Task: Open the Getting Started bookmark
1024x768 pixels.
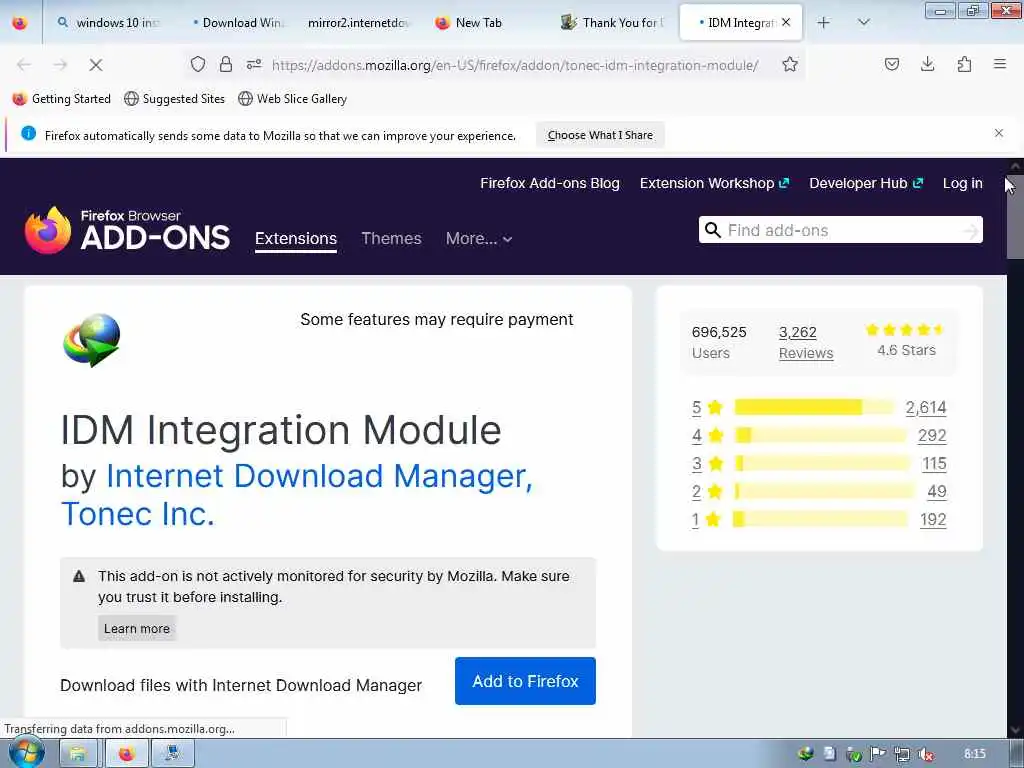Action: [x=62, y=99]
